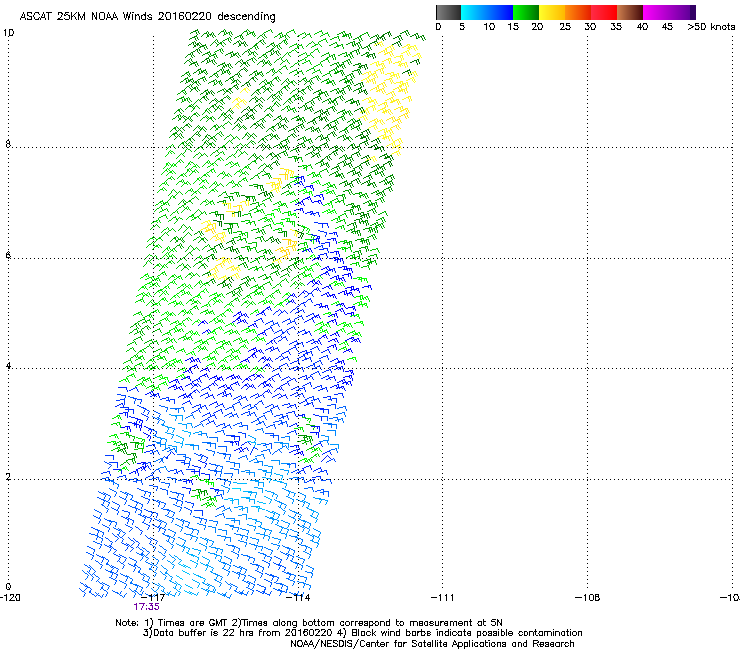
Task: Click the gray 0-5 knots color band
Action: tap(448, 12)
